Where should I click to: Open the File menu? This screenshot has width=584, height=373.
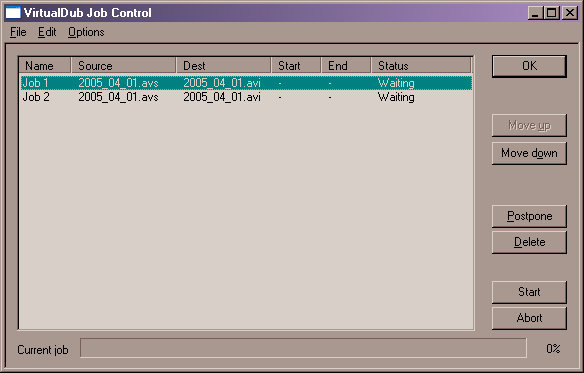(18, 32)
